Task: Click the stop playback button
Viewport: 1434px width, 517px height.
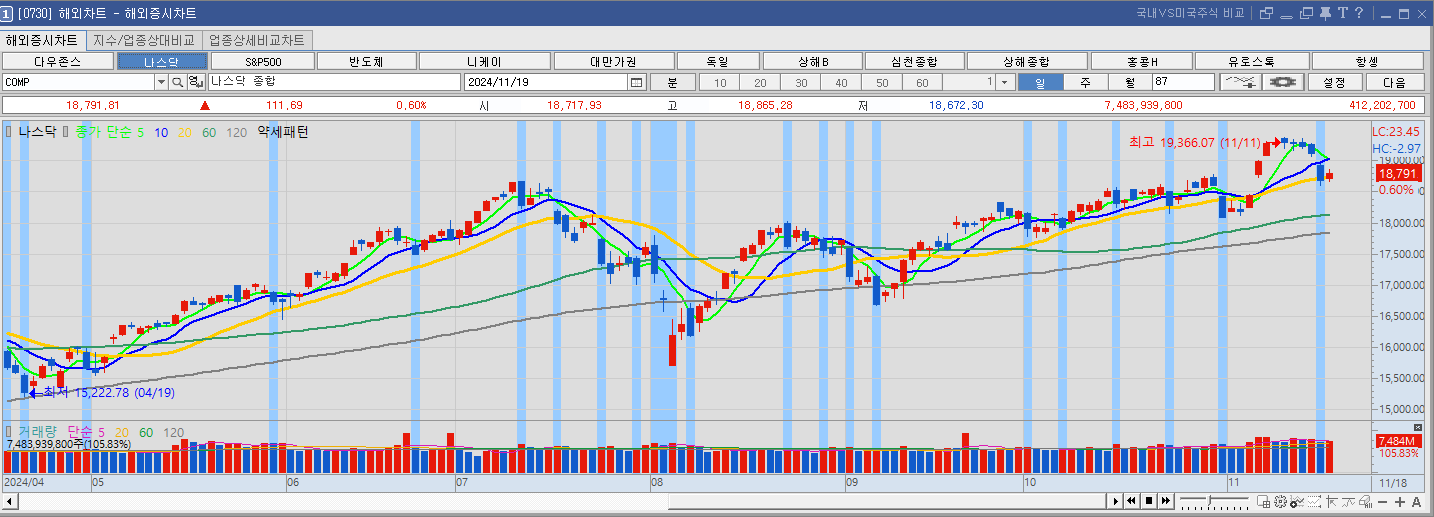Action: 1149,501
